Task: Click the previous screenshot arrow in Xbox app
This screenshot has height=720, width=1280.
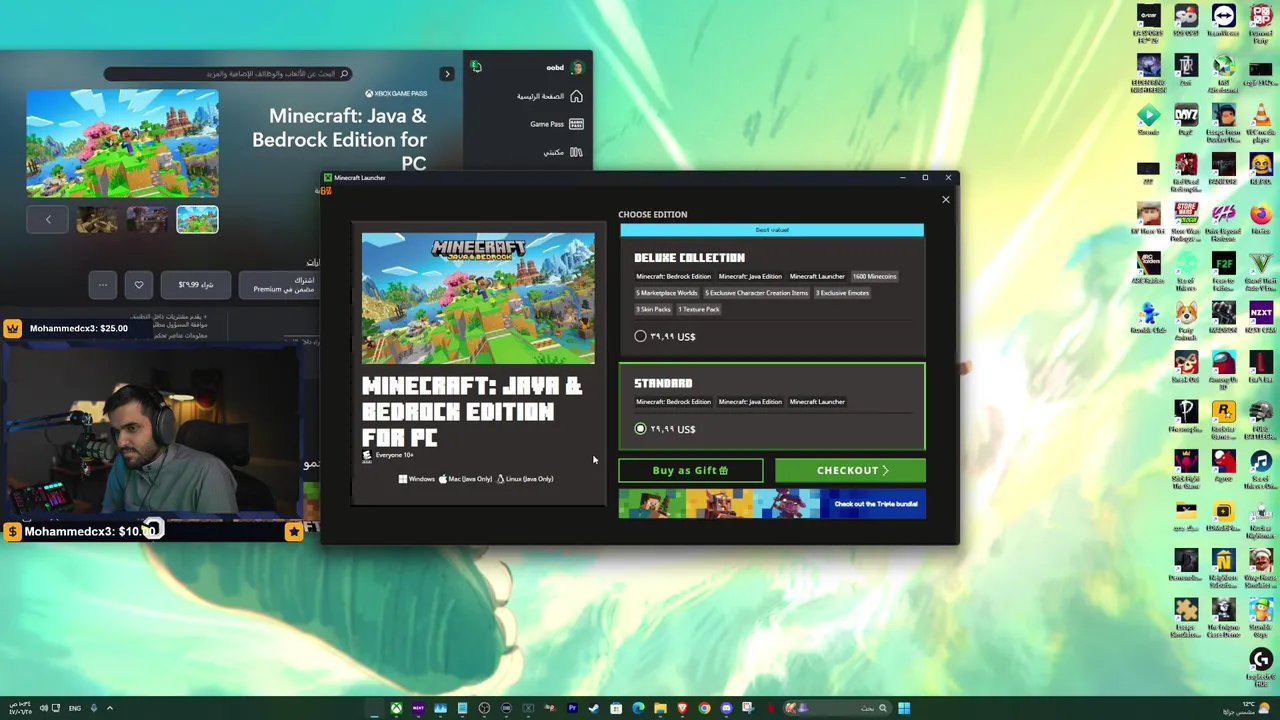Action: (x=47, y=219)
